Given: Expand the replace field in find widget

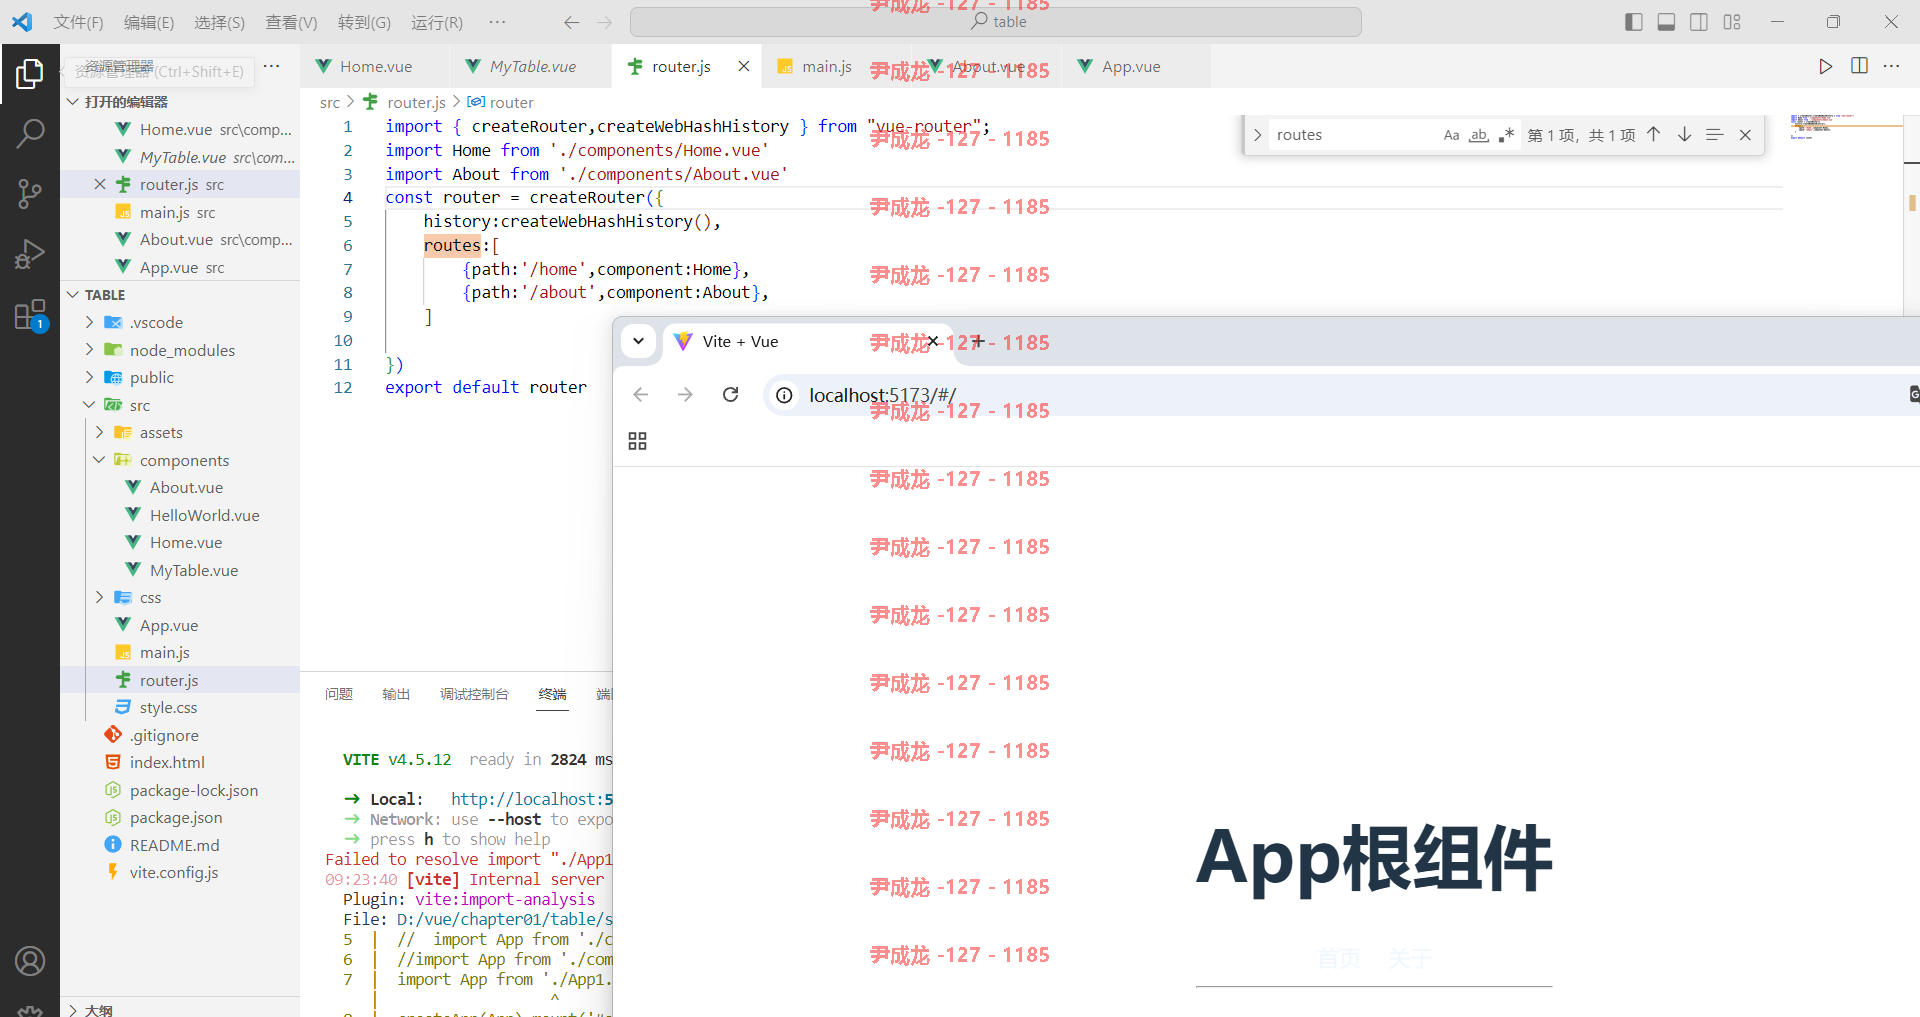Looking at the screenshot, I should click(x=1257, y=135).
